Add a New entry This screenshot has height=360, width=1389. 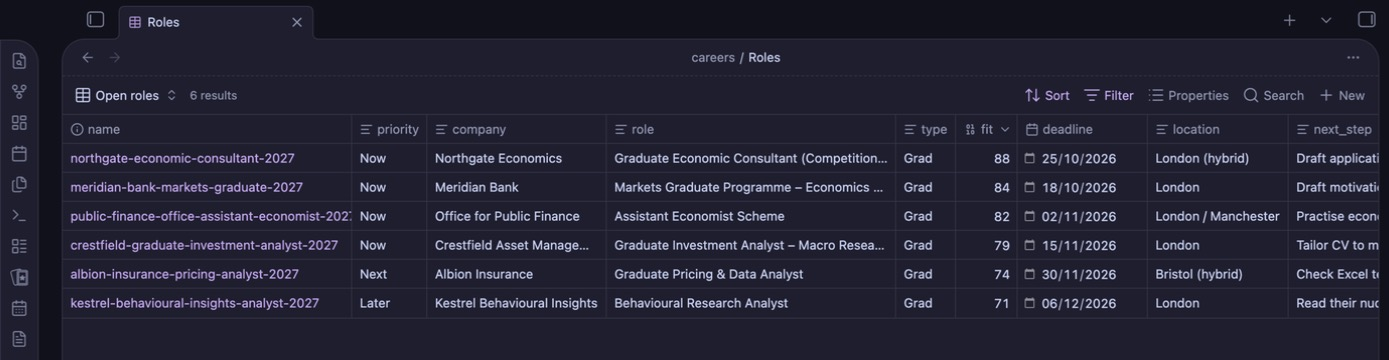tap(1342, 96)
